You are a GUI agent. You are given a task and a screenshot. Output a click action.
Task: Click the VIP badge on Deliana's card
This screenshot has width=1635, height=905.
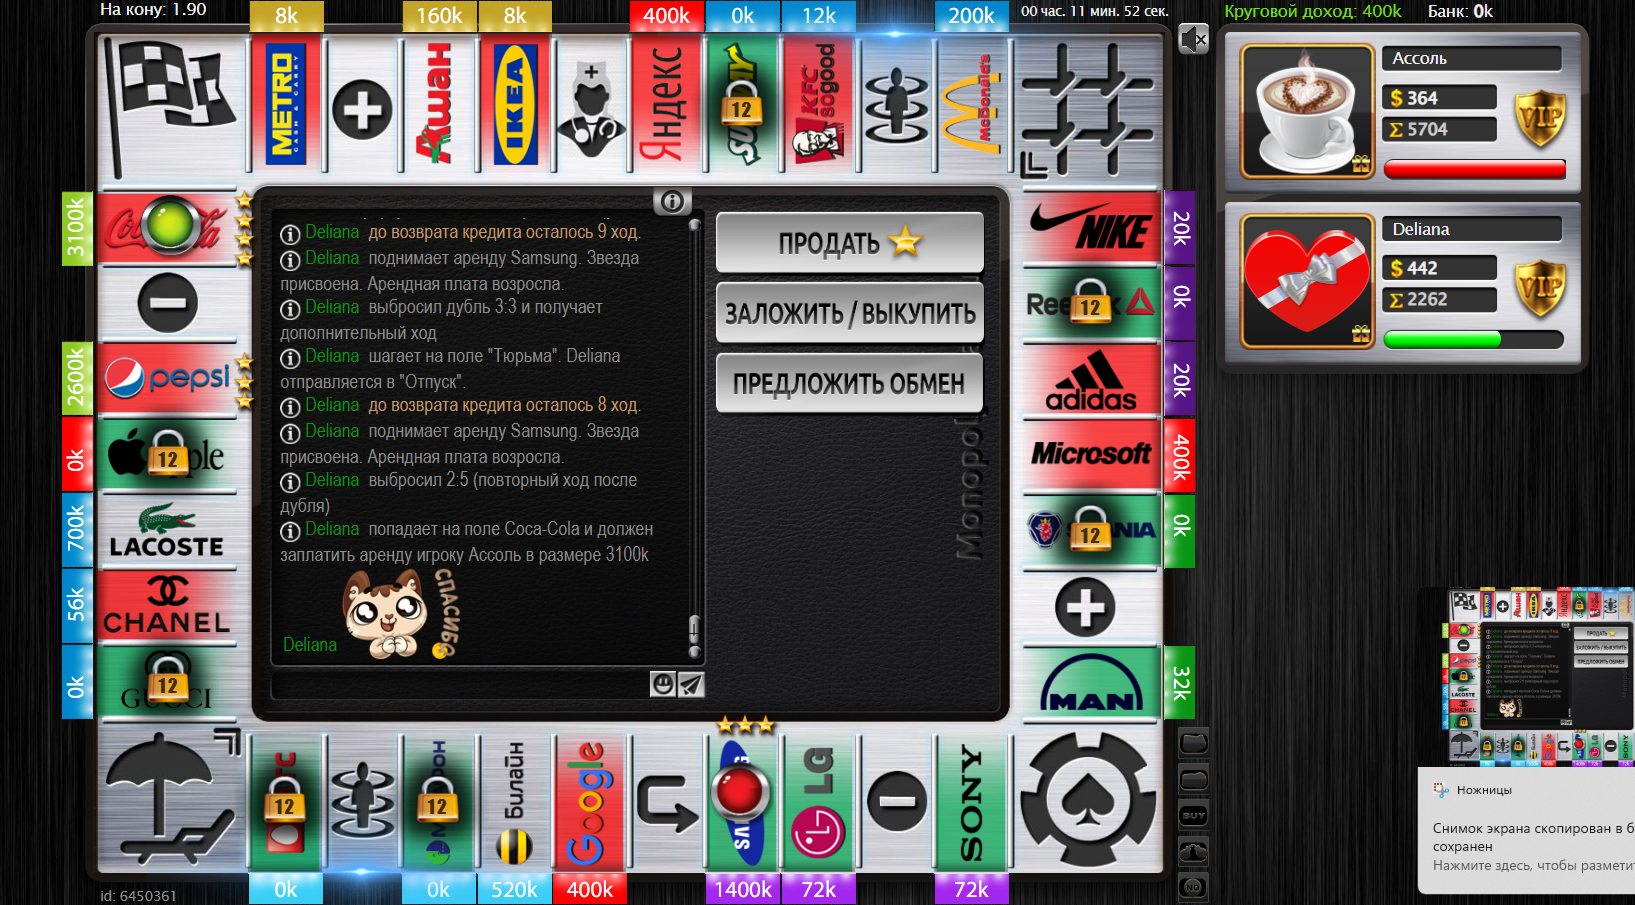[x=1539, y=288]
